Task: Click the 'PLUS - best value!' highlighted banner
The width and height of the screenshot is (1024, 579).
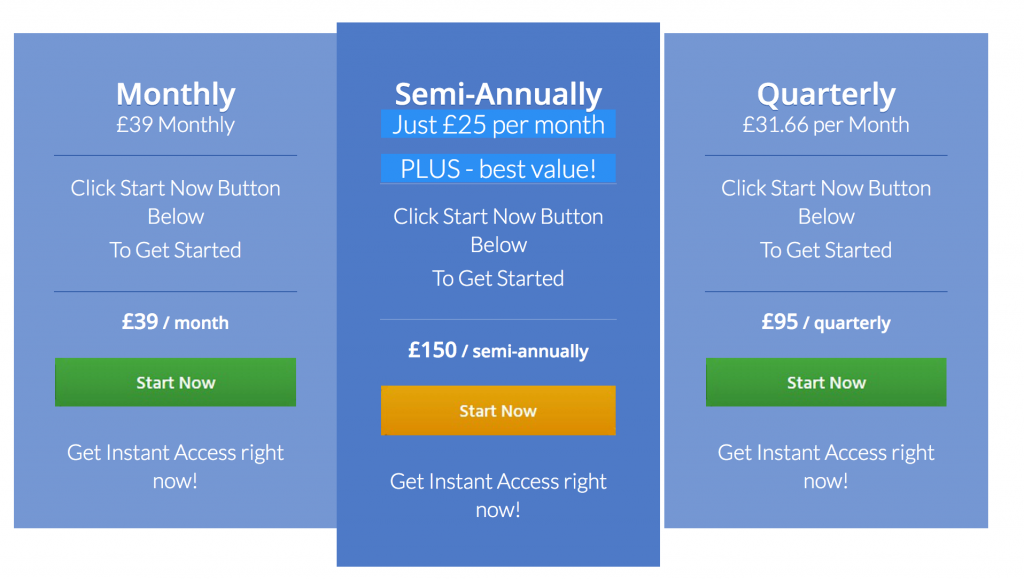Action: (x=498, y=168)
